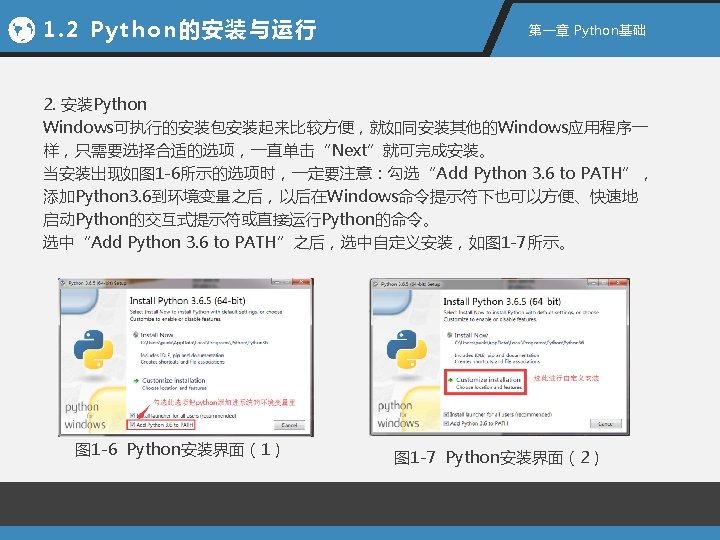Click green arrow beside Customize installation, figure 1-7
This screenshot has width=720, height=540.
pos(450,380)
